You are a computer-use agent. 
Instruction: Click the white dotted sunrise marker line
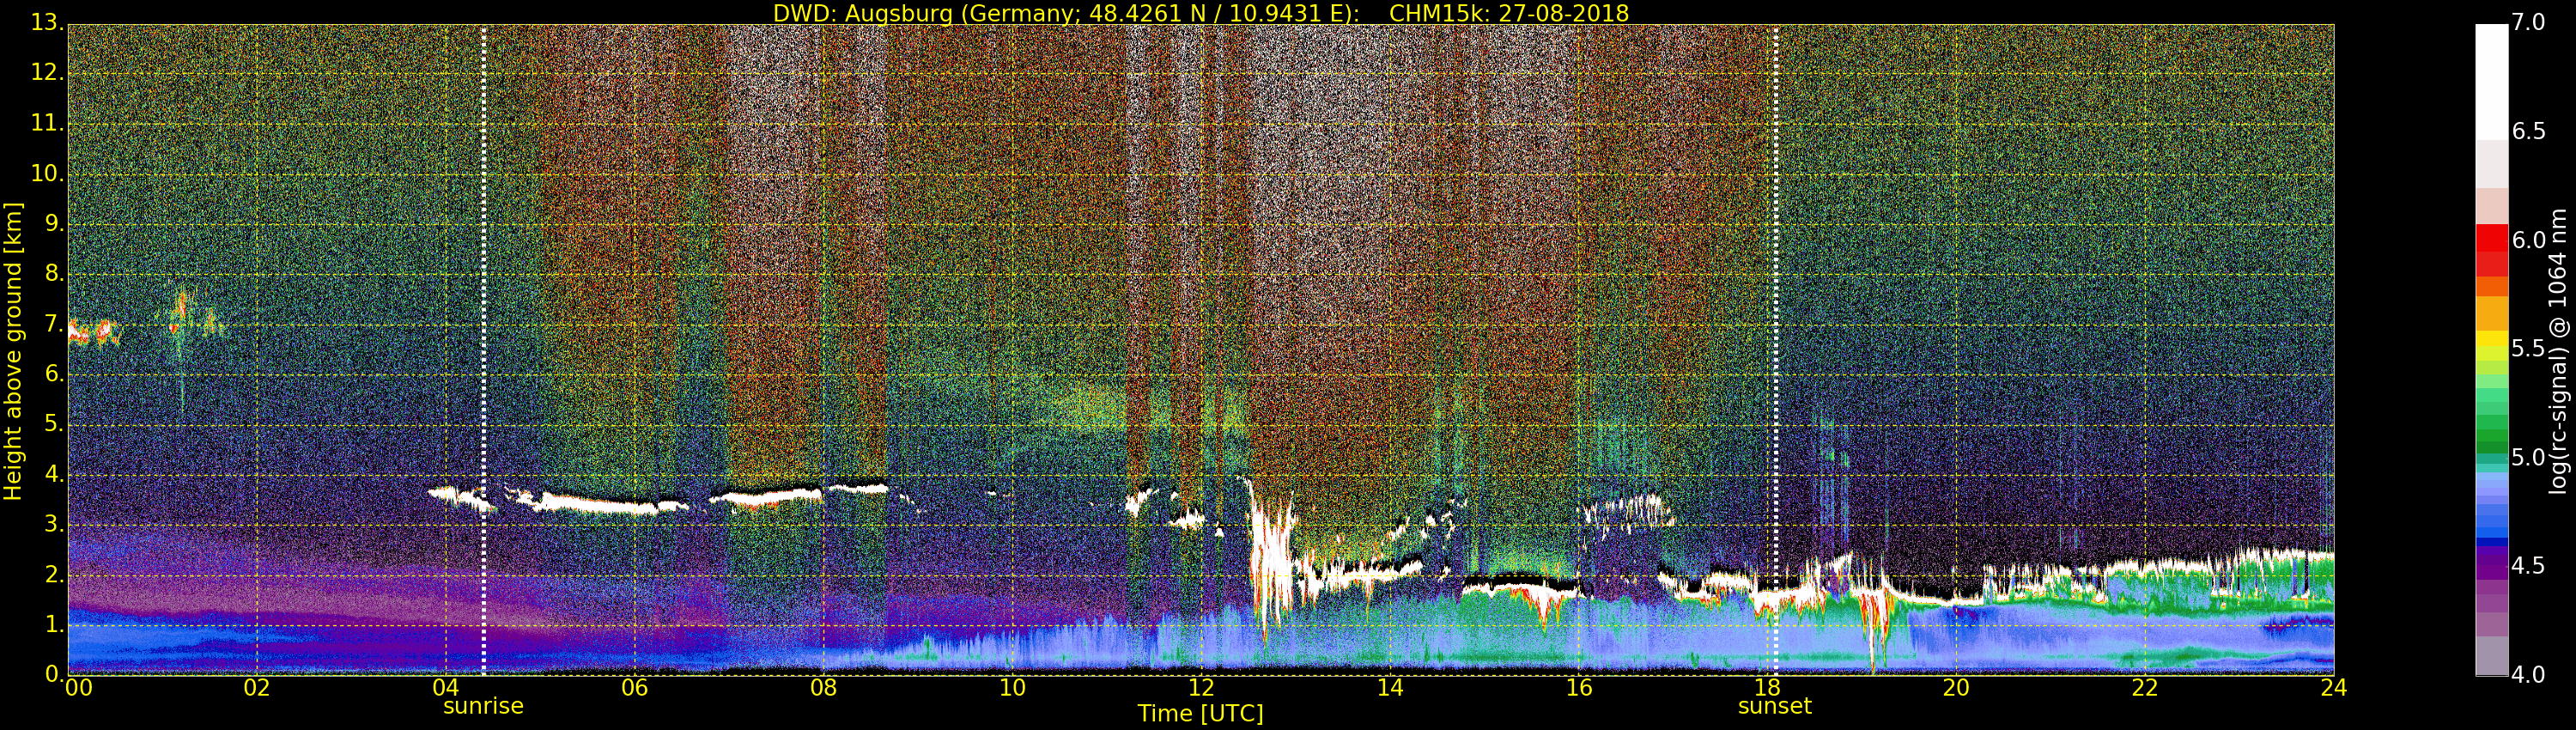click(484, 350)
